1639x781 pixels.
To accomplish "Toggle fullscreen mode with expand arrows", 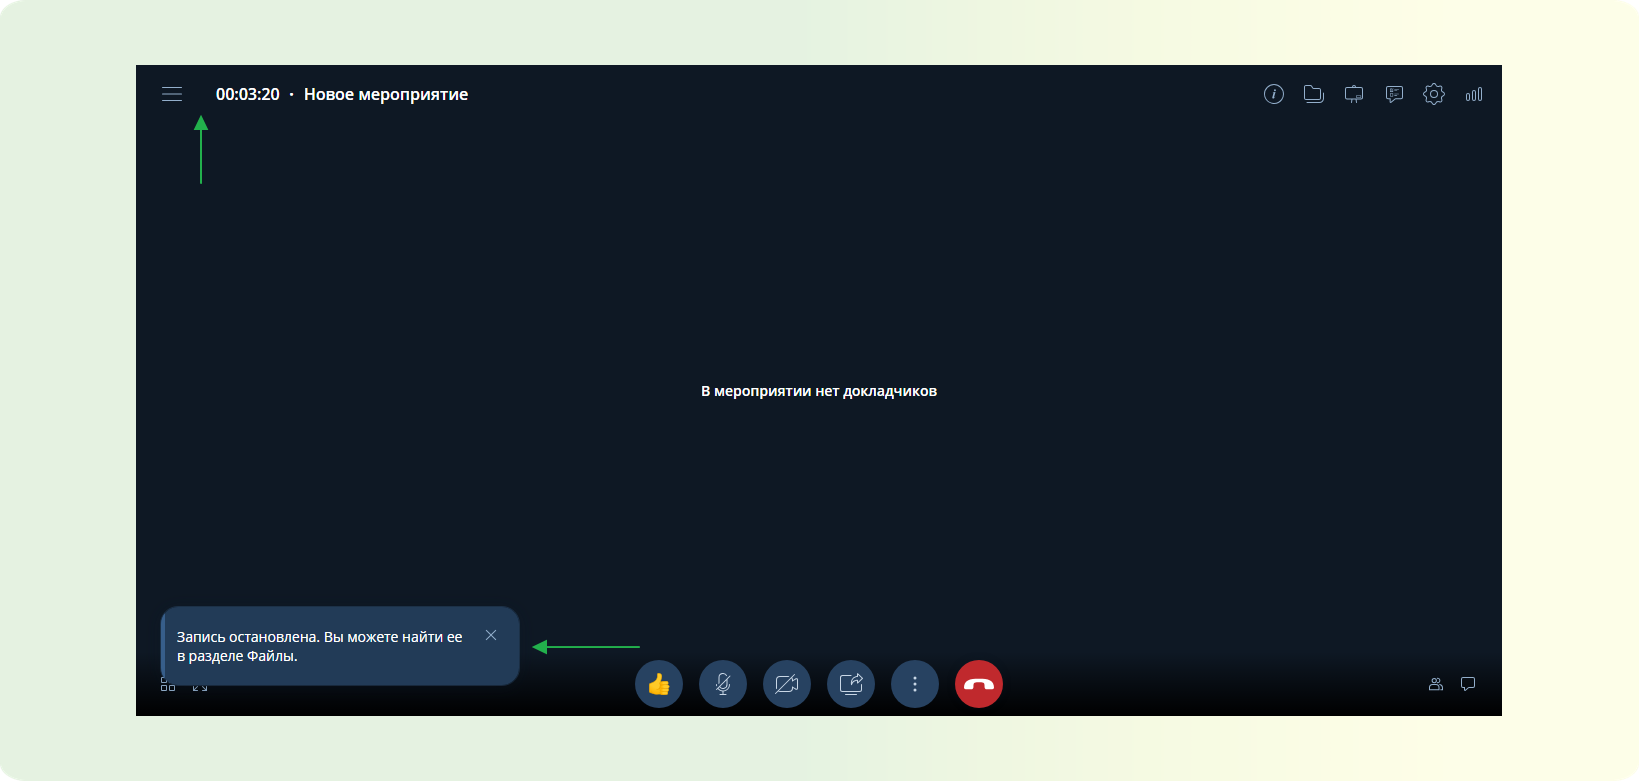I will coord(200,688).
